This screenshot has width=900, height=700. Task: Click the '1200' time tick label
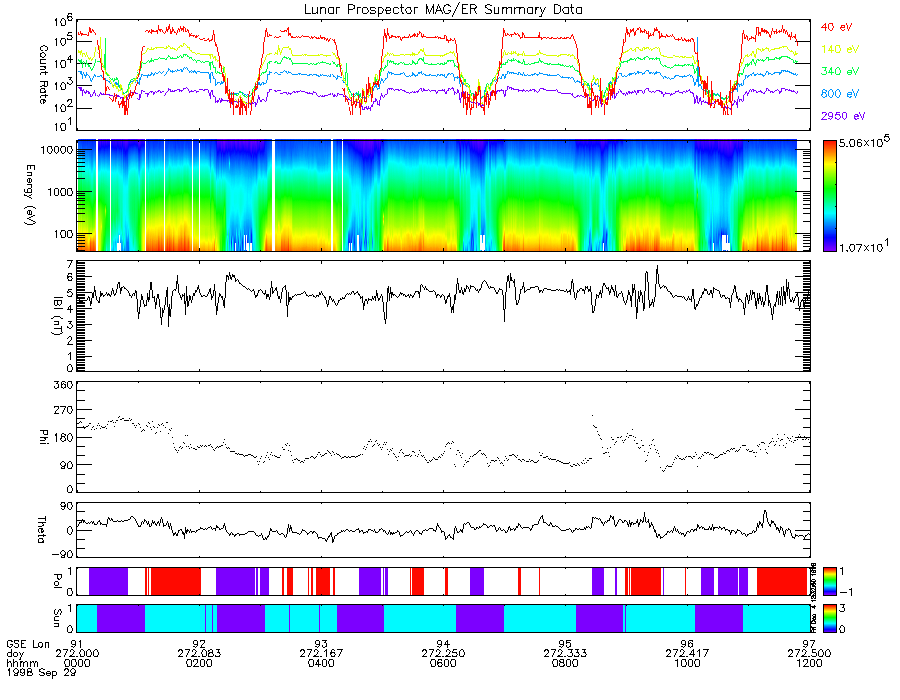click(809, 663)
